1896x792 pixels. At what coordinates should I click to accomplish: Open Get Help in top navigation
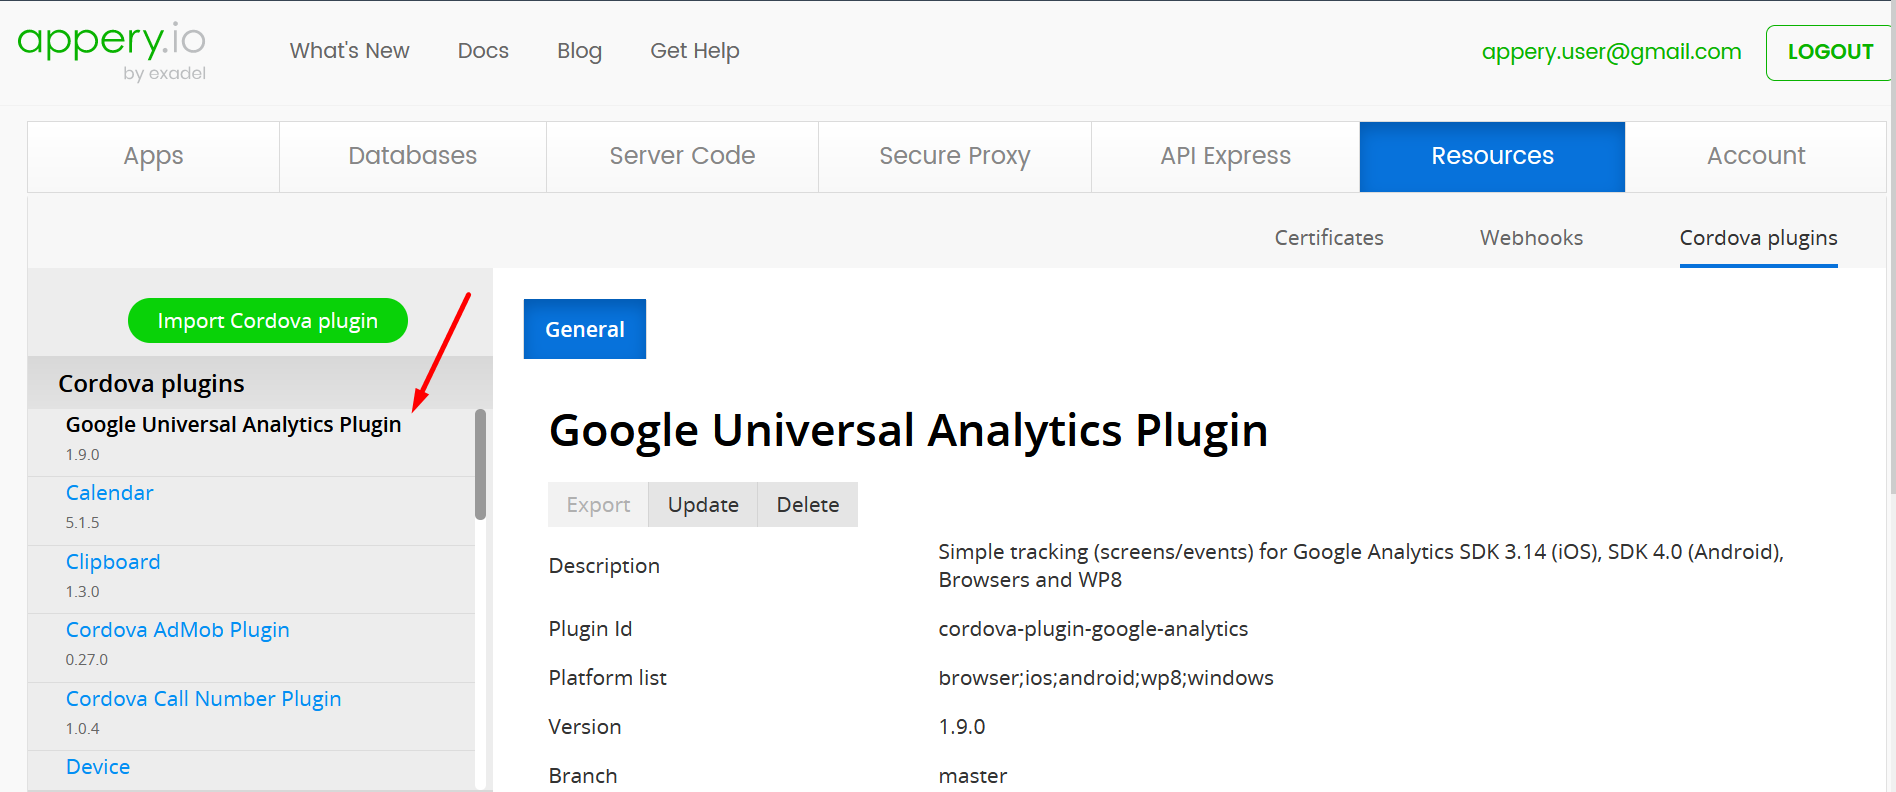pos(695,51)
